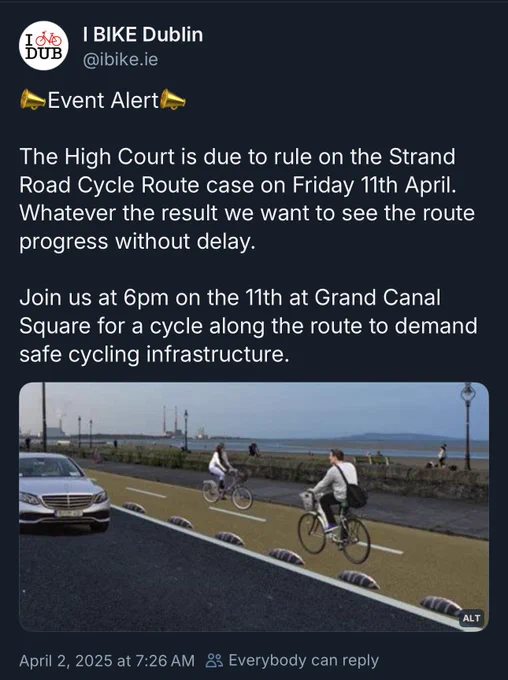Viewport: 508px width, 680px height.
Task: Click the Poolbeg chimneys in photo background
Action: click(170, 420)
